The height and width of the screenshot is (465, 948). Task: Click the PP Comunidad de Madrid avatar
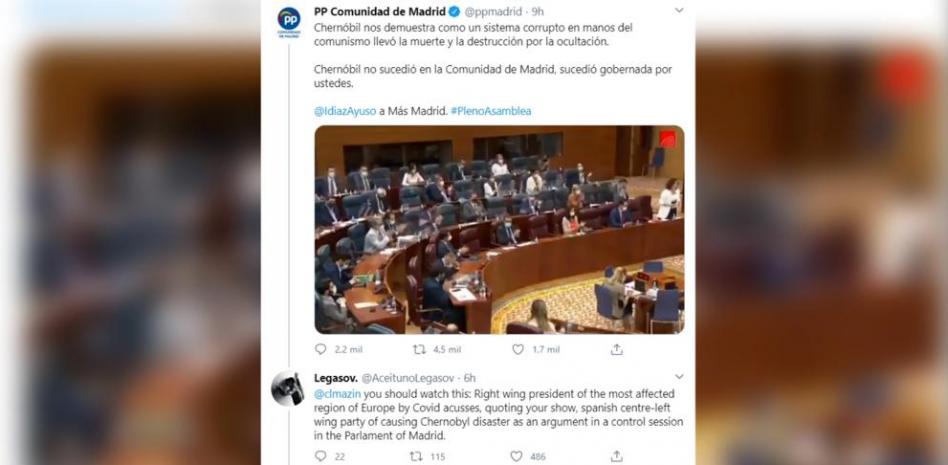click(x=288, y=21)
